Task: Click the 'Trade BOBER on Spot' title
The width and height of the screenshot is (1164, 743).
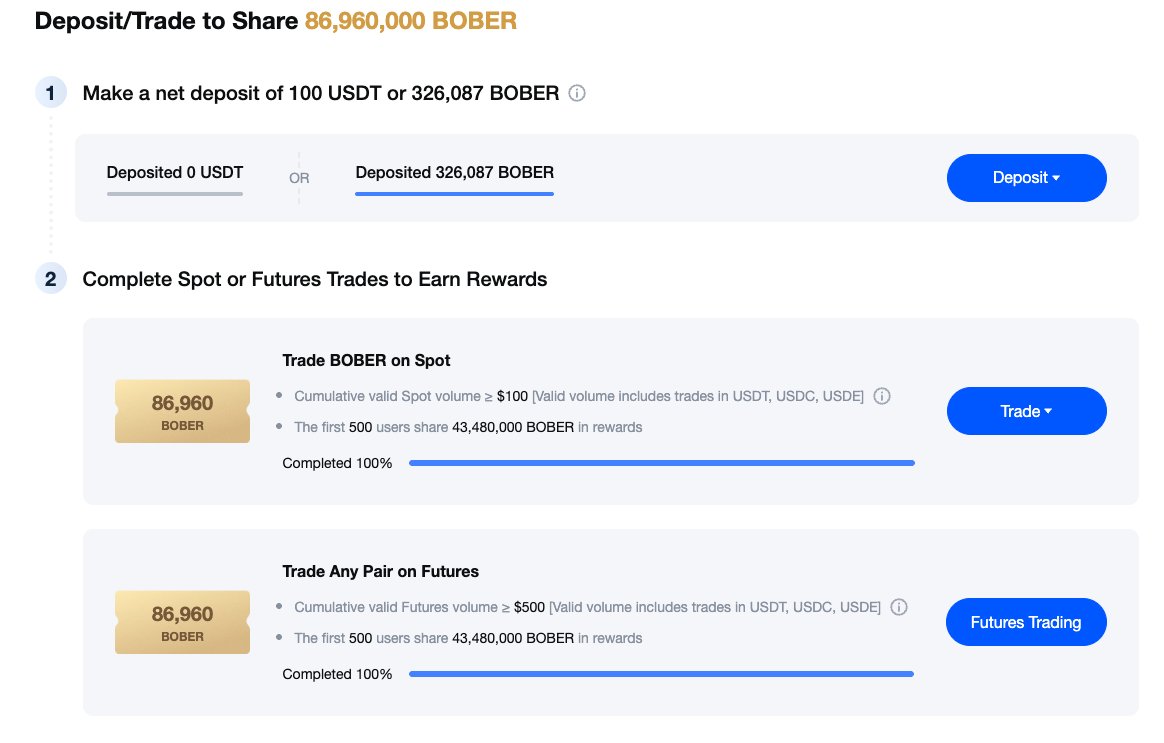Action: [x=366, y=361]
